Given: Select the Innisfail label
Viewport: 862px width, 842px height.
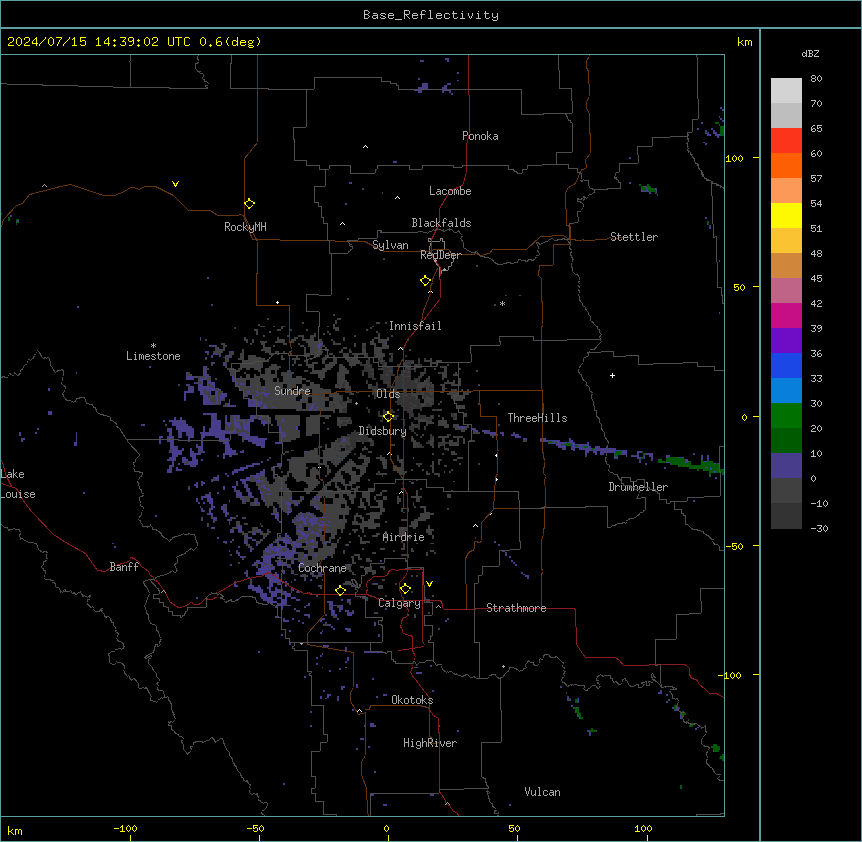Looking at the screenshot, I should [x=415, y=326].
